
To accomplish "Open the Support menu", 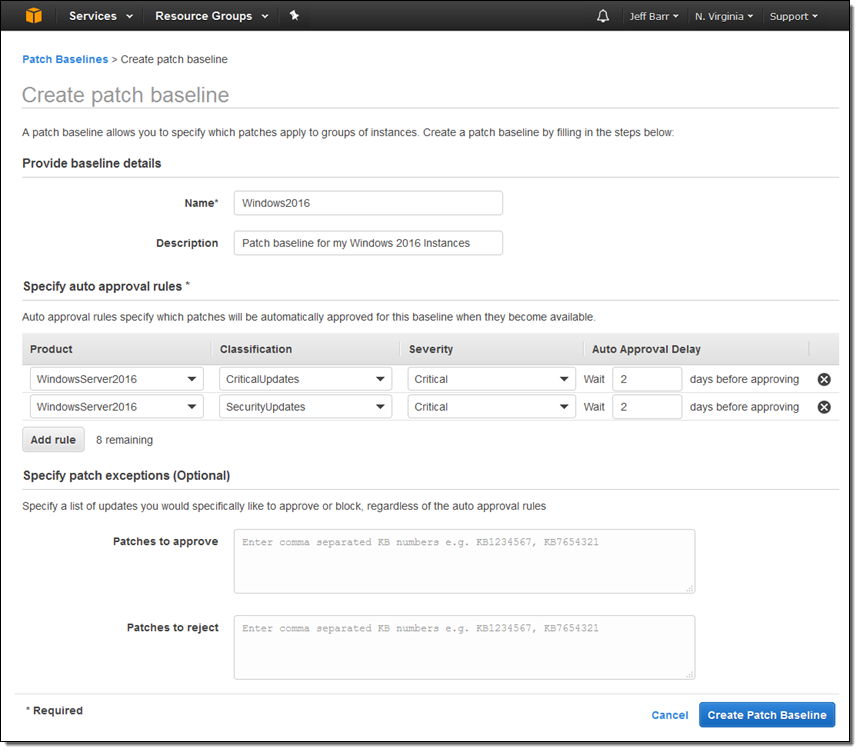I will (x=793, y=16).
